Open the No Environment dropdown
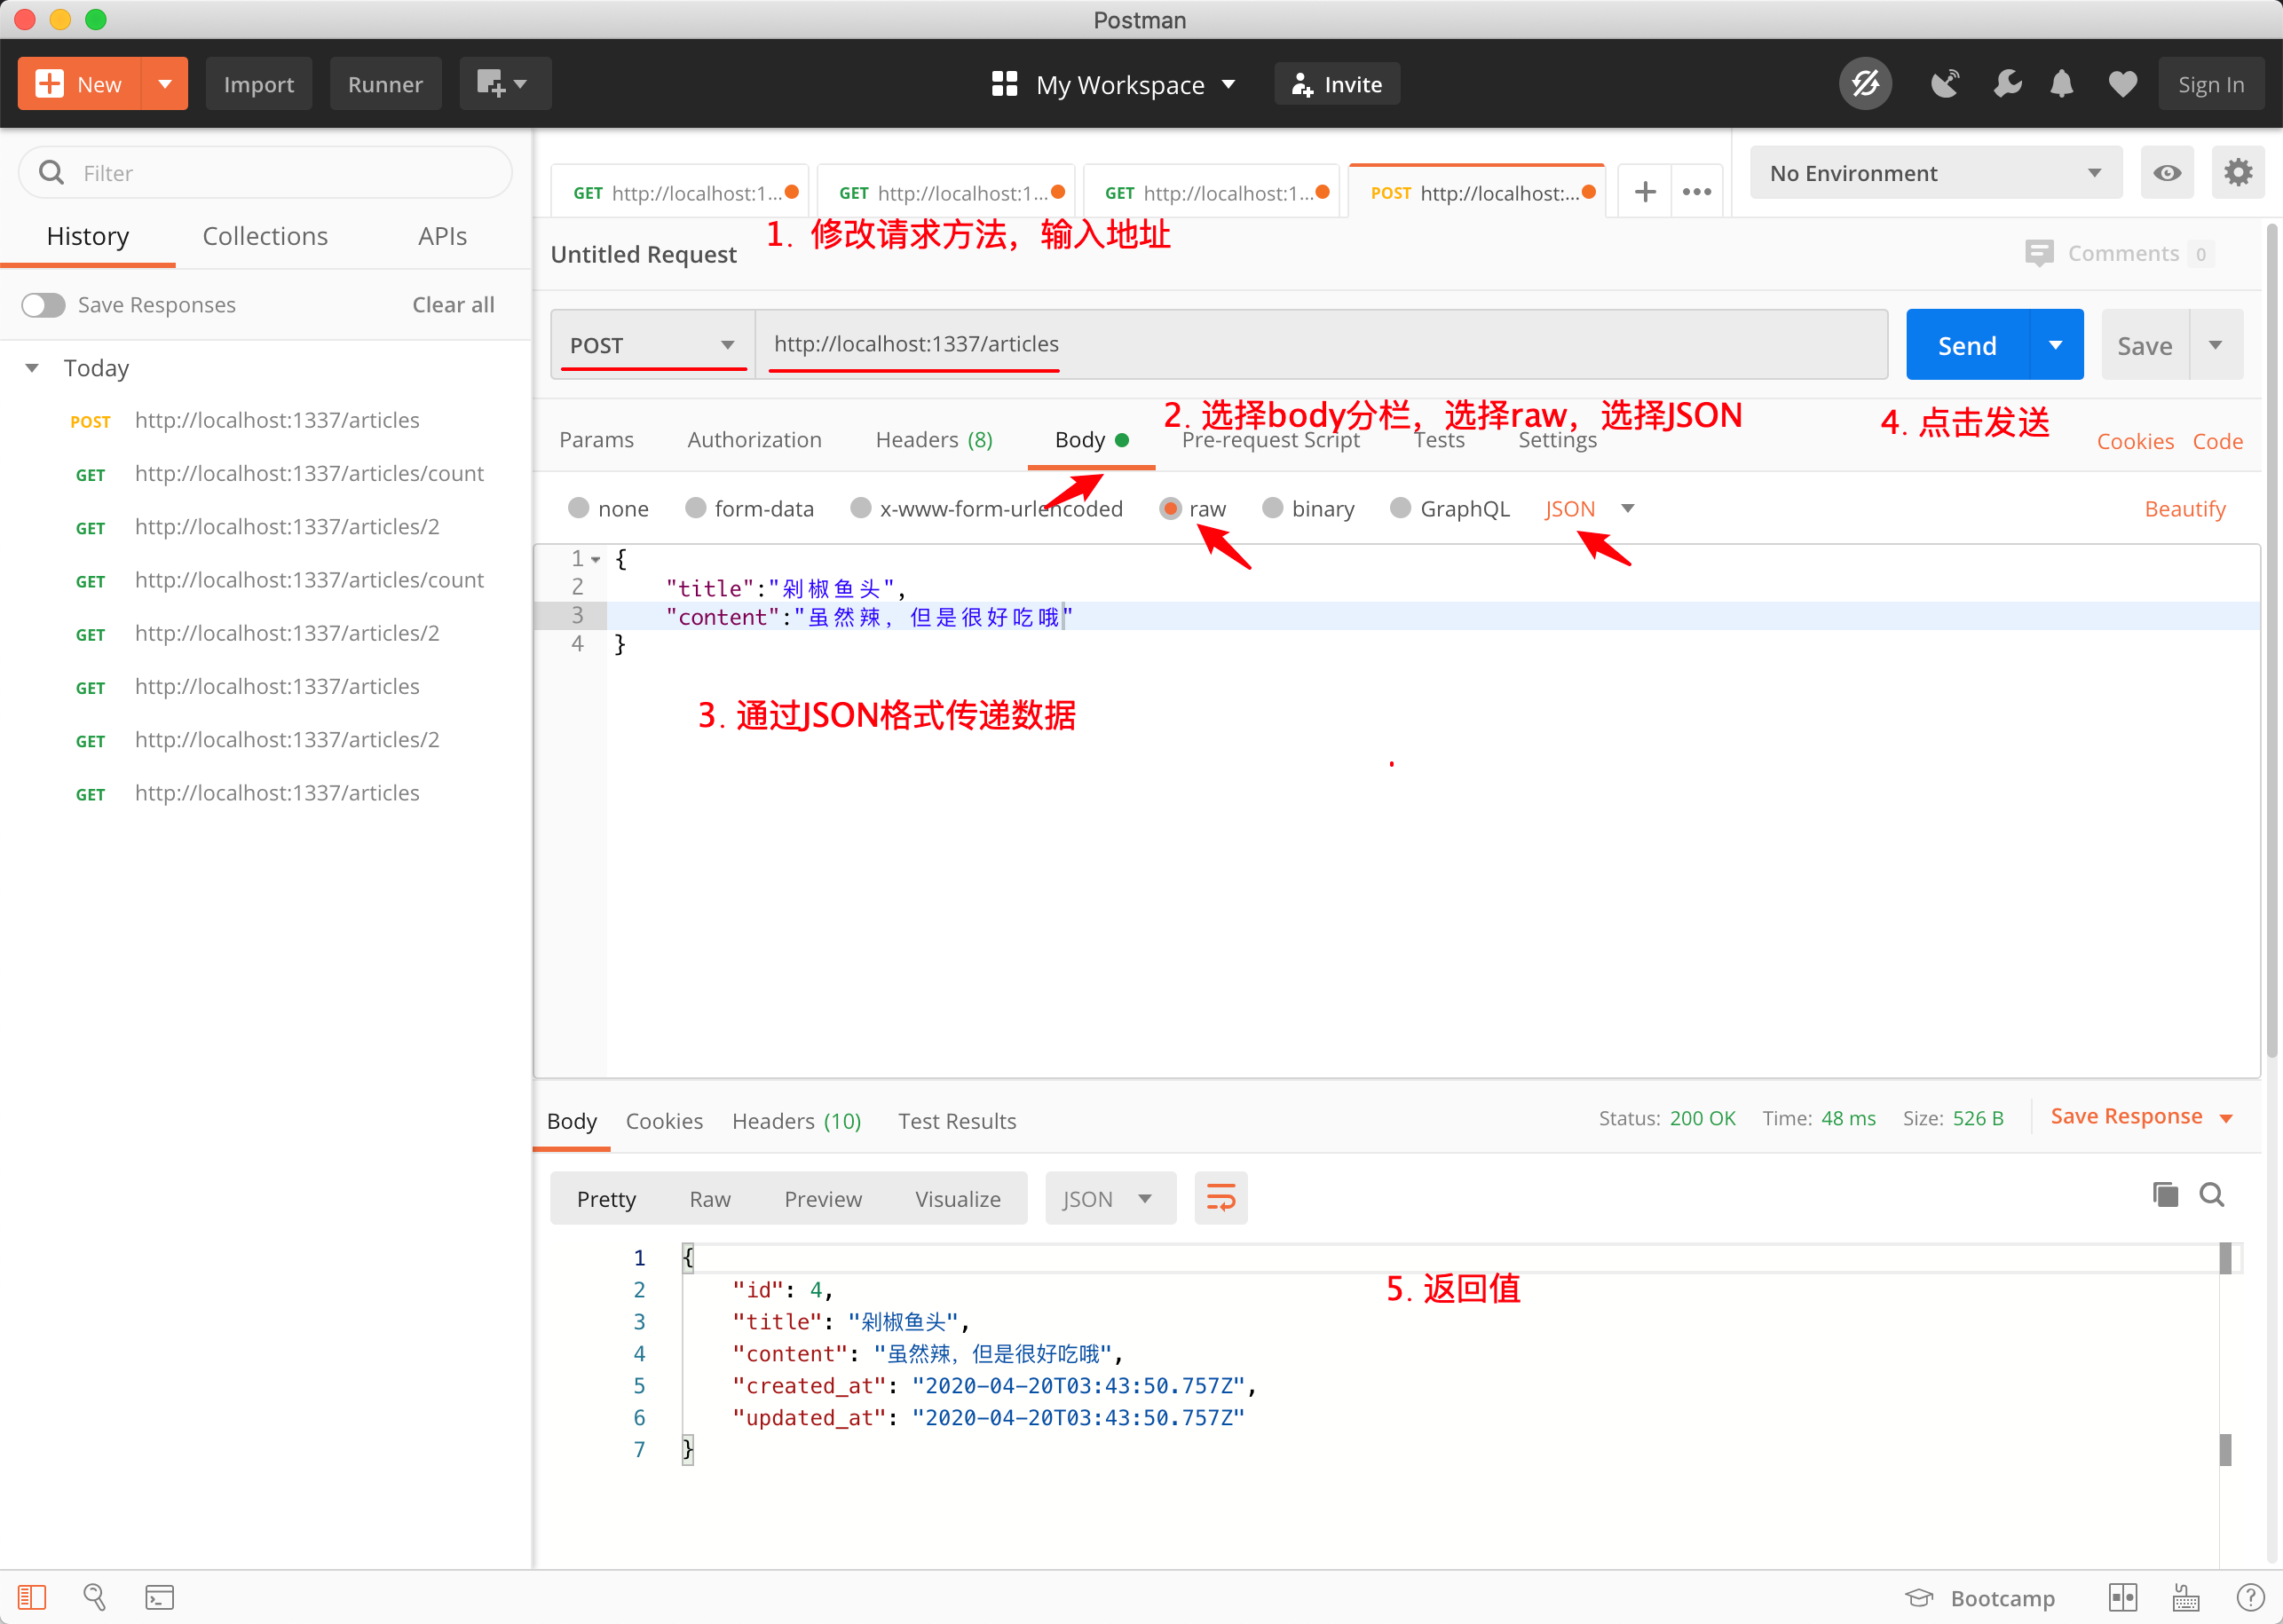This screenshot has height=1624, width=2283. click(x=1934, y=173)
